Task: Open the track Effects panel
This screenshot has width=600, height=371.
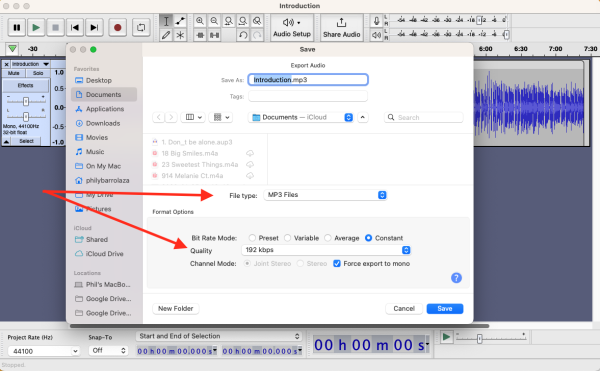Action: [x=26, y=86]
